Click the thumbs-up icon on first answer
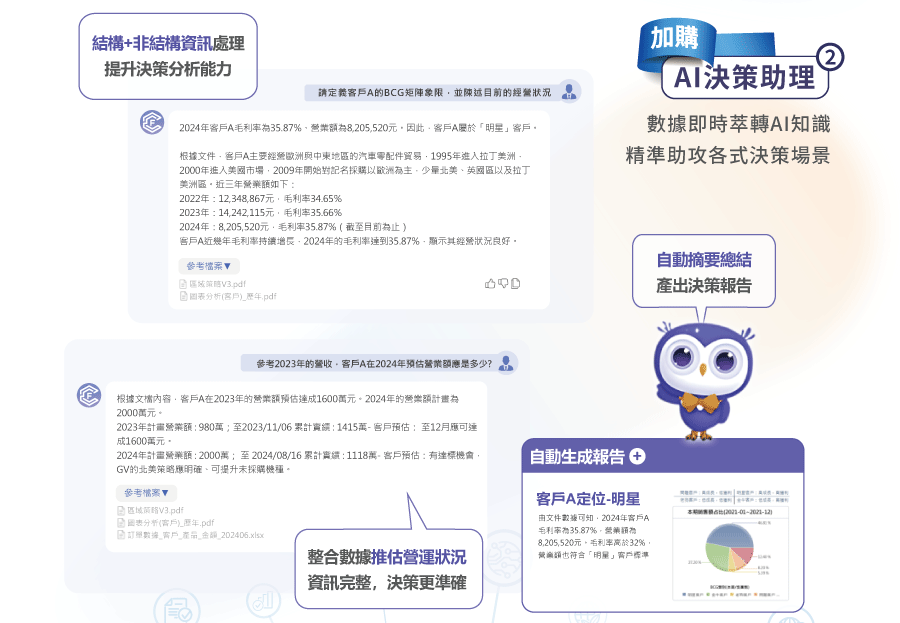 (x=490, y=283)
